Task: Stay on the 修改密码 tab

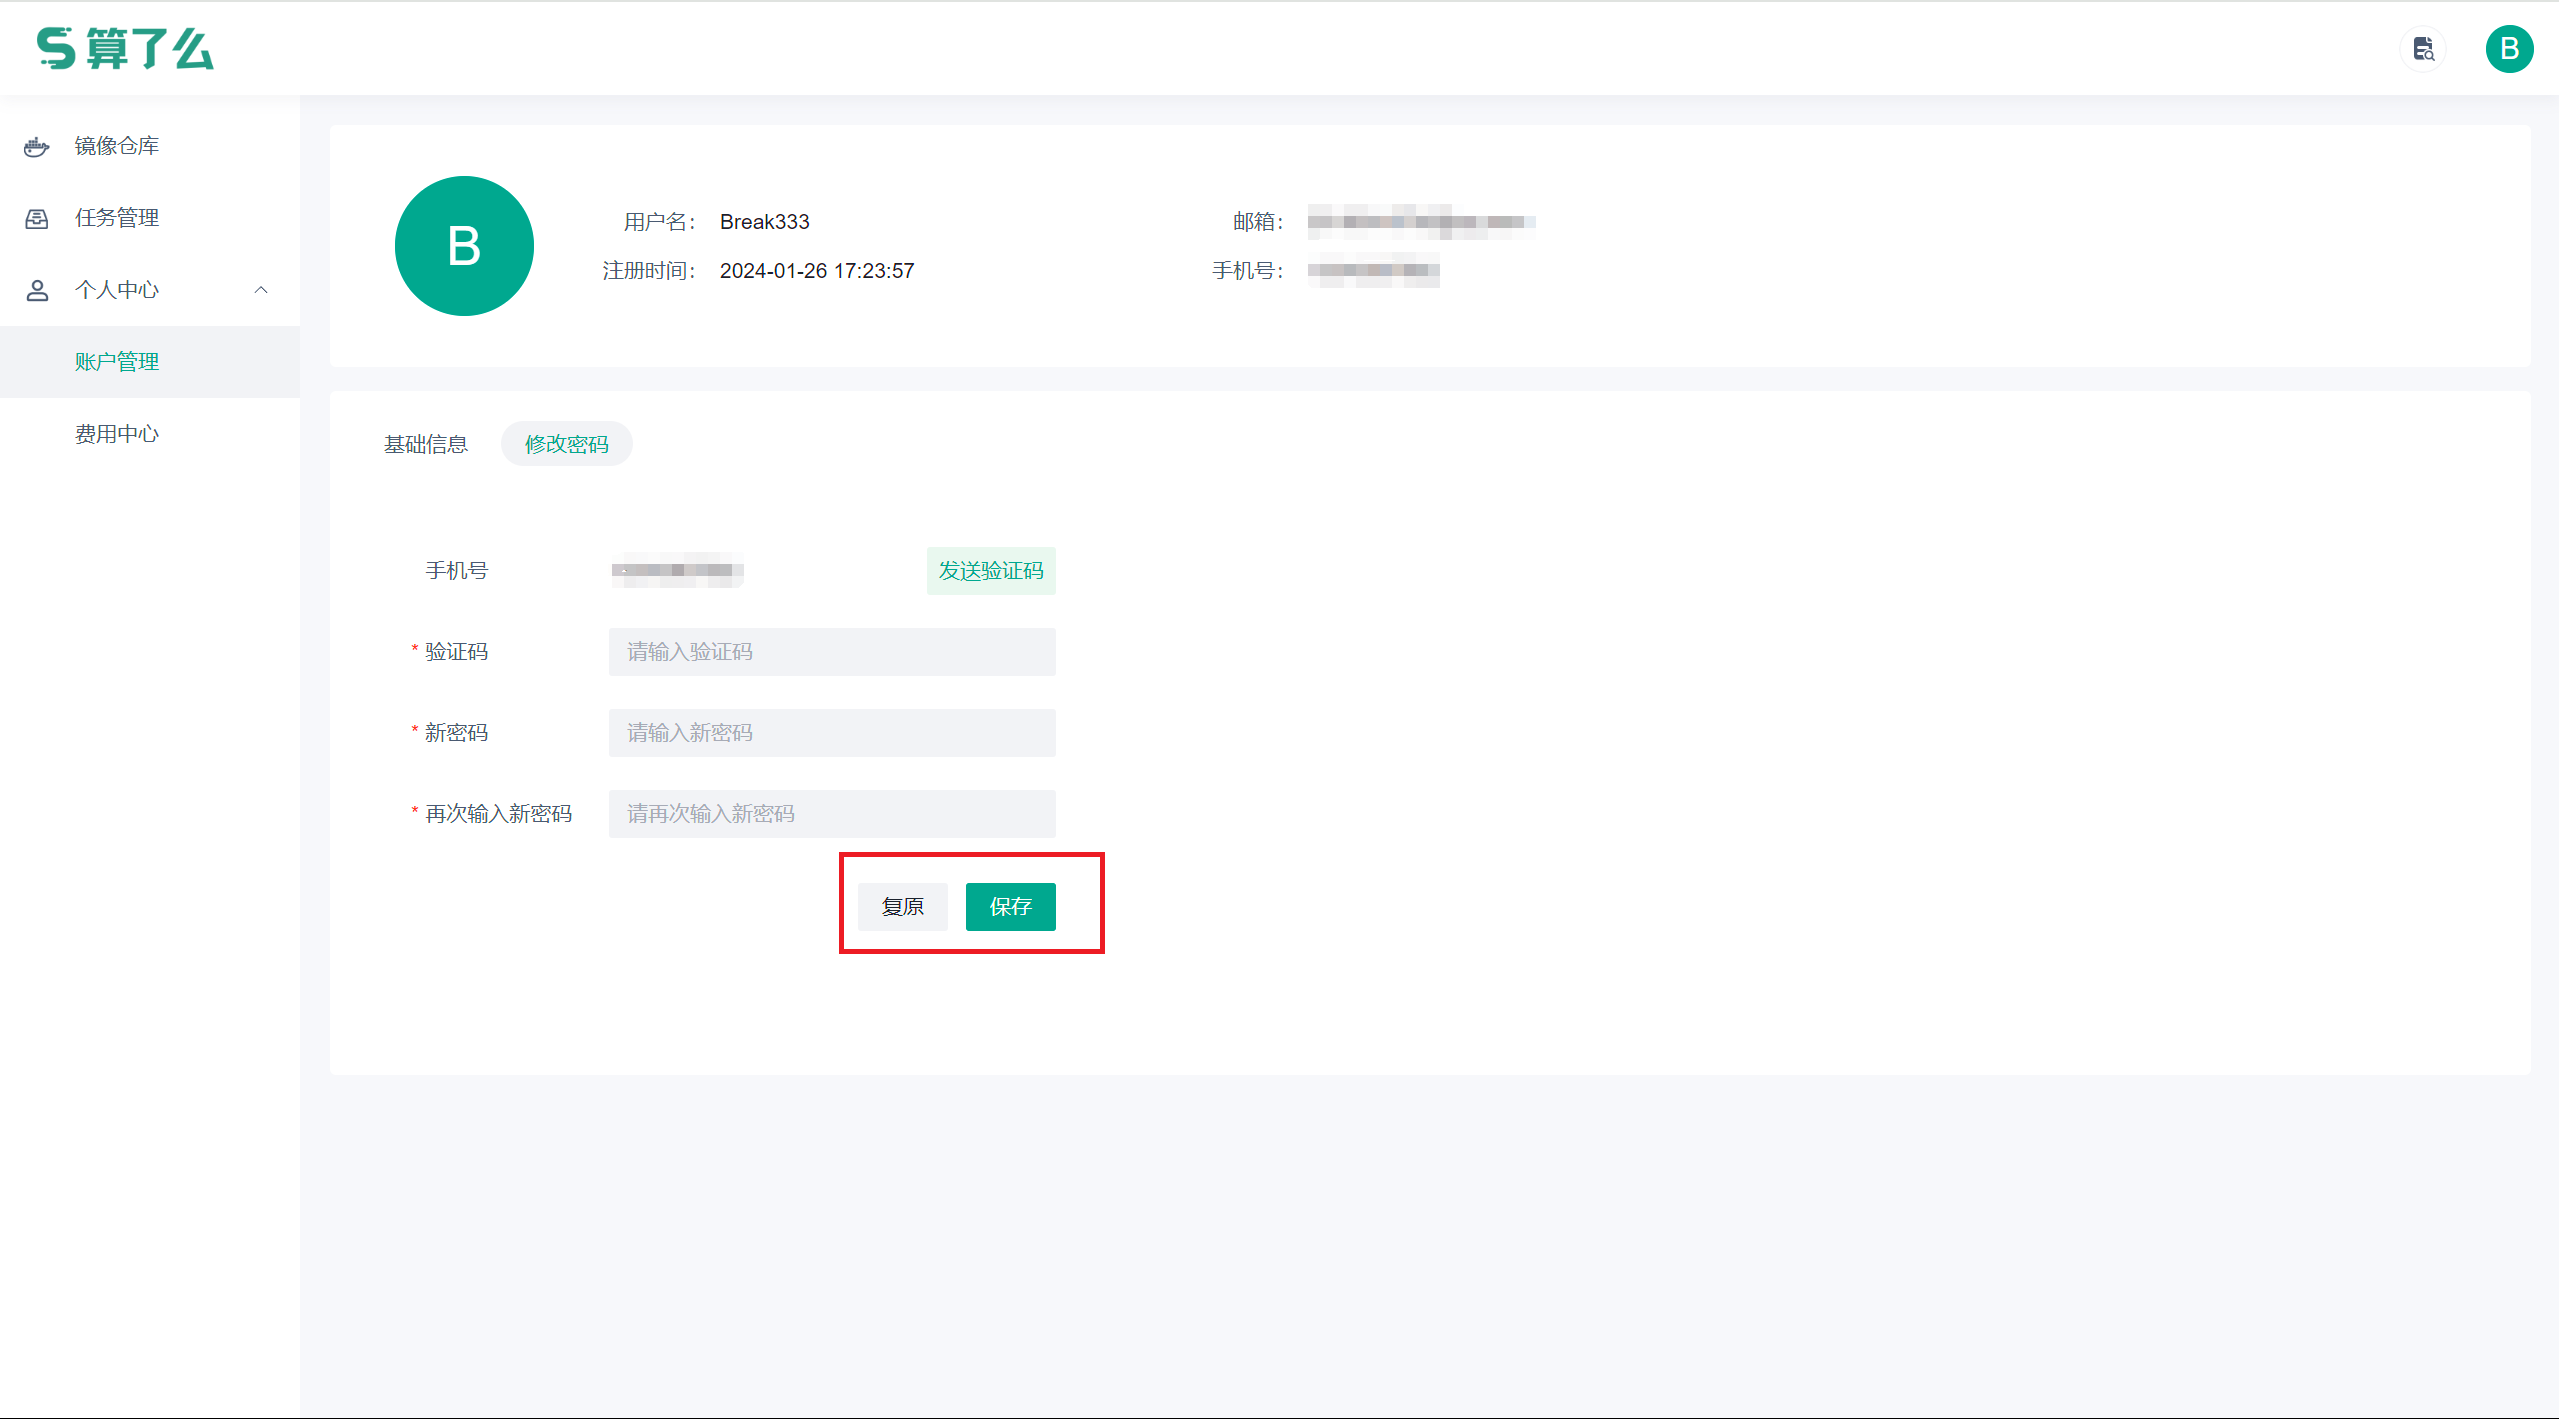Action: click(566, 443)
